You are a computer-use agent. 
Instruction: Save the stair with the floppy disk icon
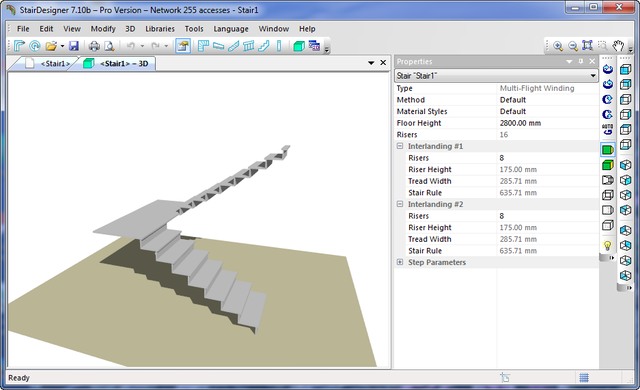coord(73,46)
